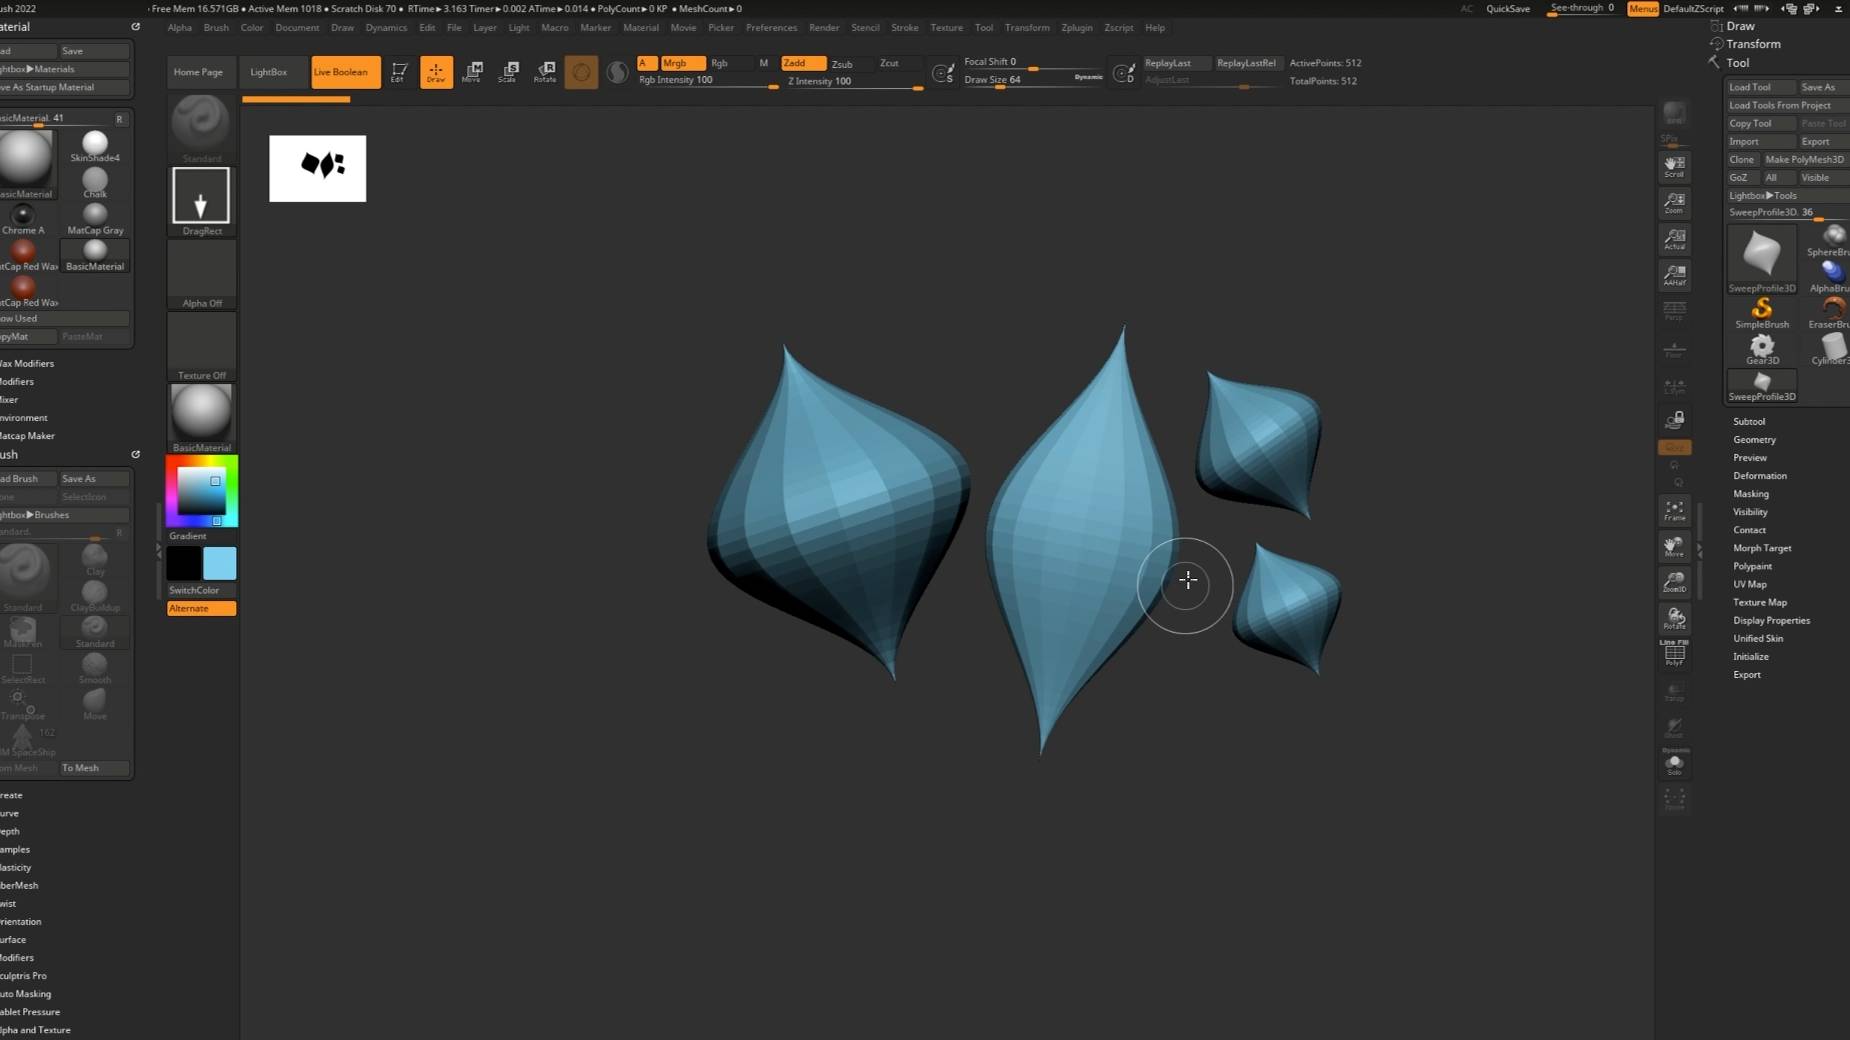Open the Standard brush picker in left shelf

(x=201, y=129)
